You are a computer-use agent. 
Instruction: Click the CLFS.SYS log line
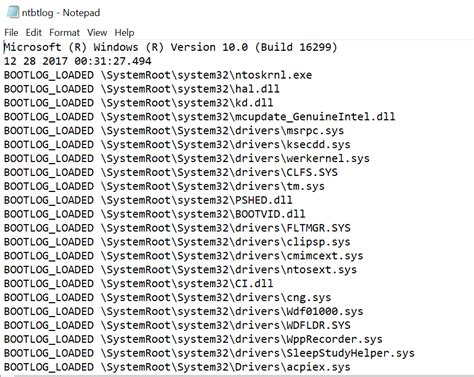[171, 172]
